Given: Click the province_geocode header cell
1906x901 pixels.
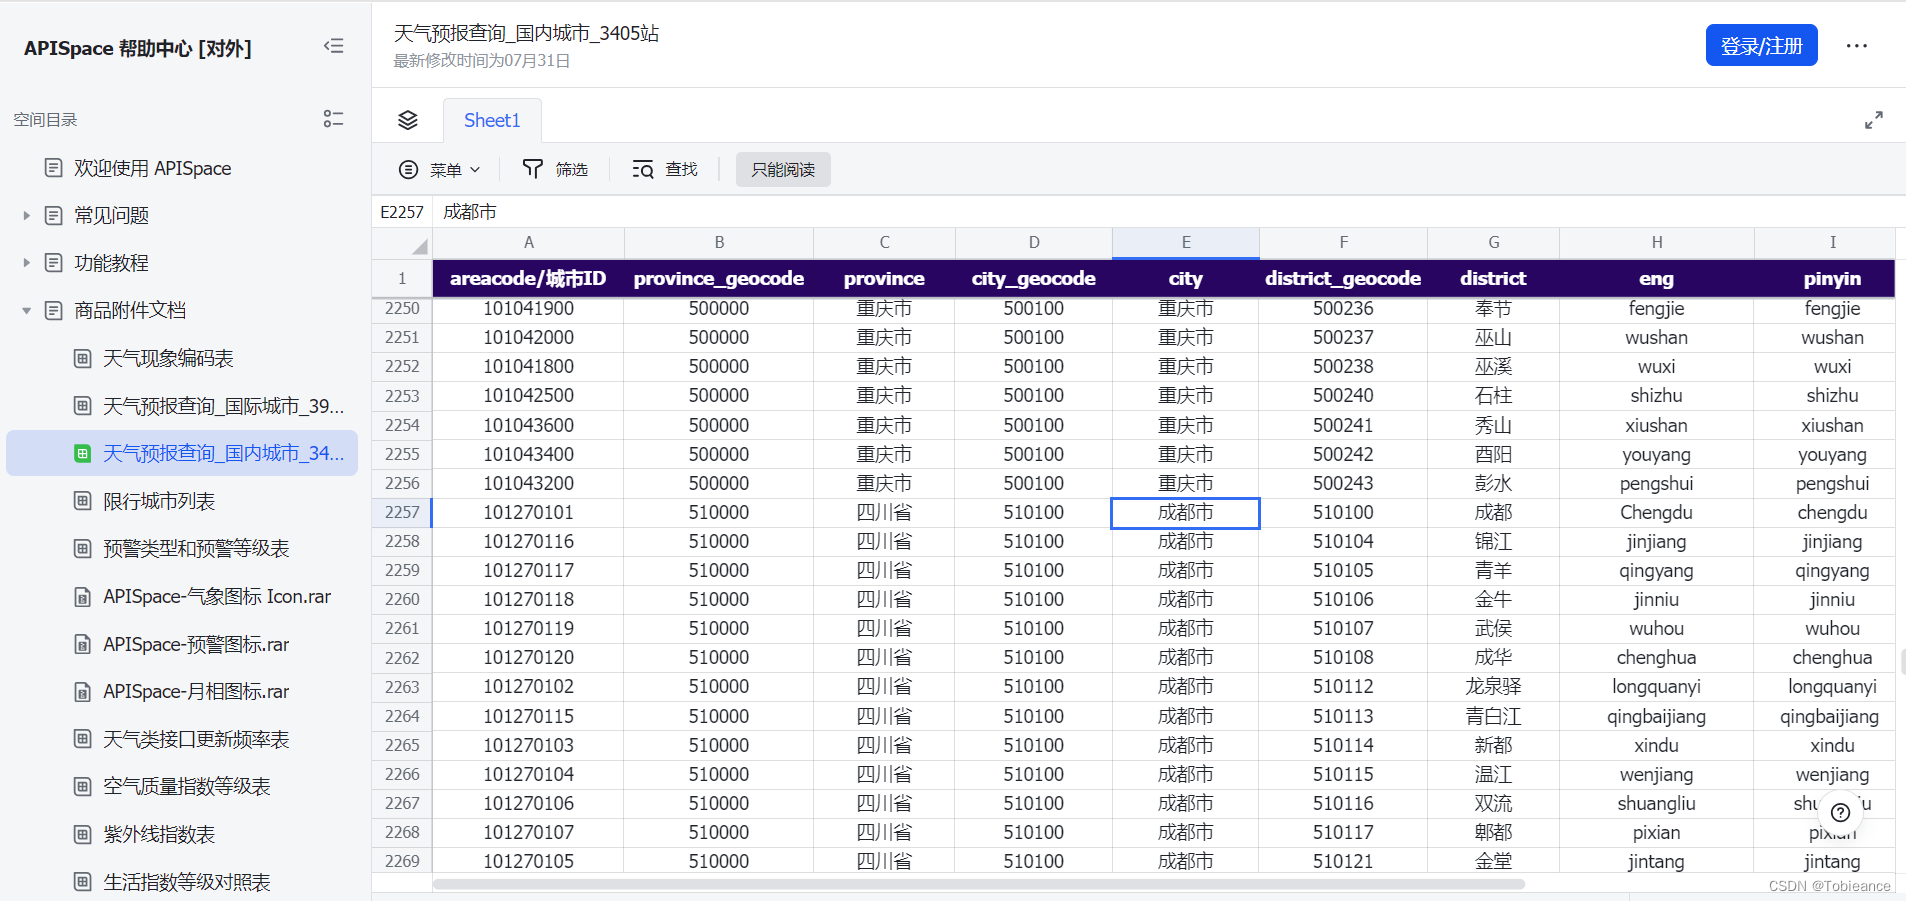Looking at the screenshot, I should 719,279.
